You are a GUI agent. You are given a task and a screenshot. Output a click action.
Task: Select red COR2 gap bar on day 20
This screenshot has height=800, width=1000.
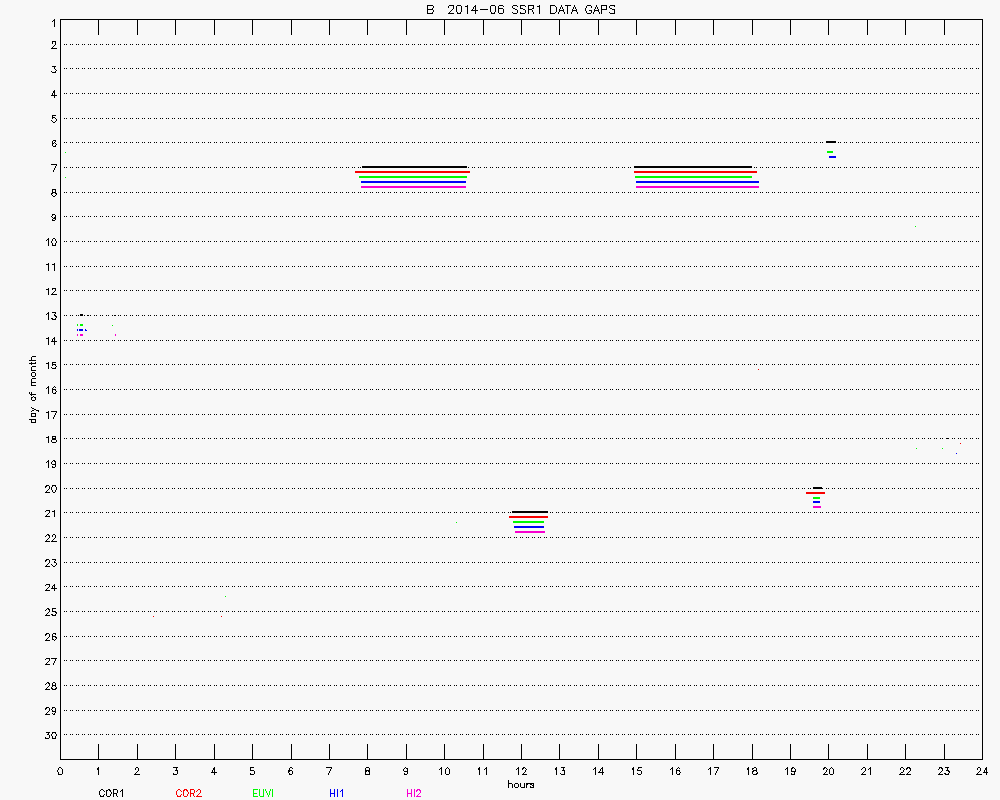click(x=815, y=493)
